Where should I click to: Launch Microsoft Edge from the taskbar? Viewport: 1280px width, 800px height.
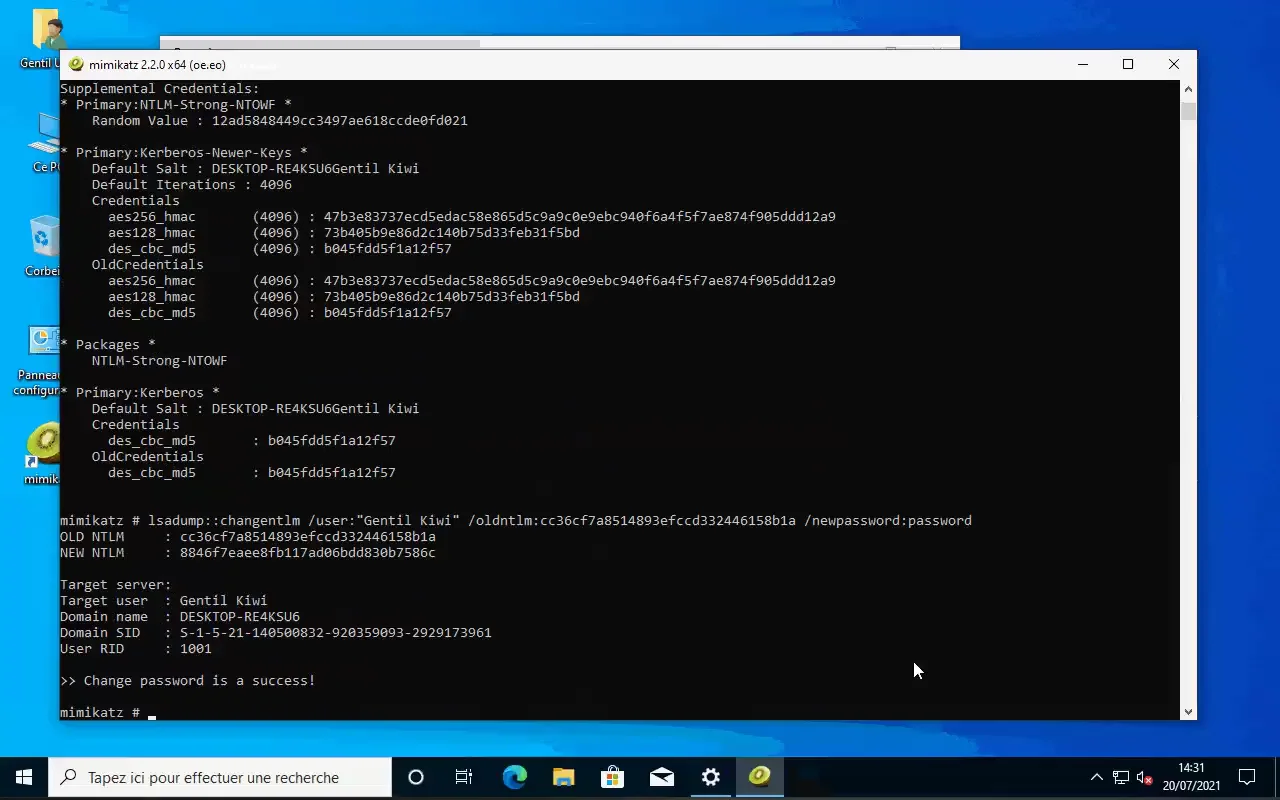point(514,777)
